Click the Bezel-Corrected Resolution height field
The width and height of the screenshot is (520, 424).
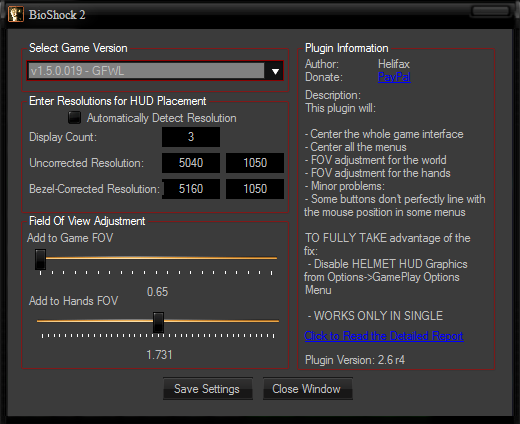pos(255,189)
